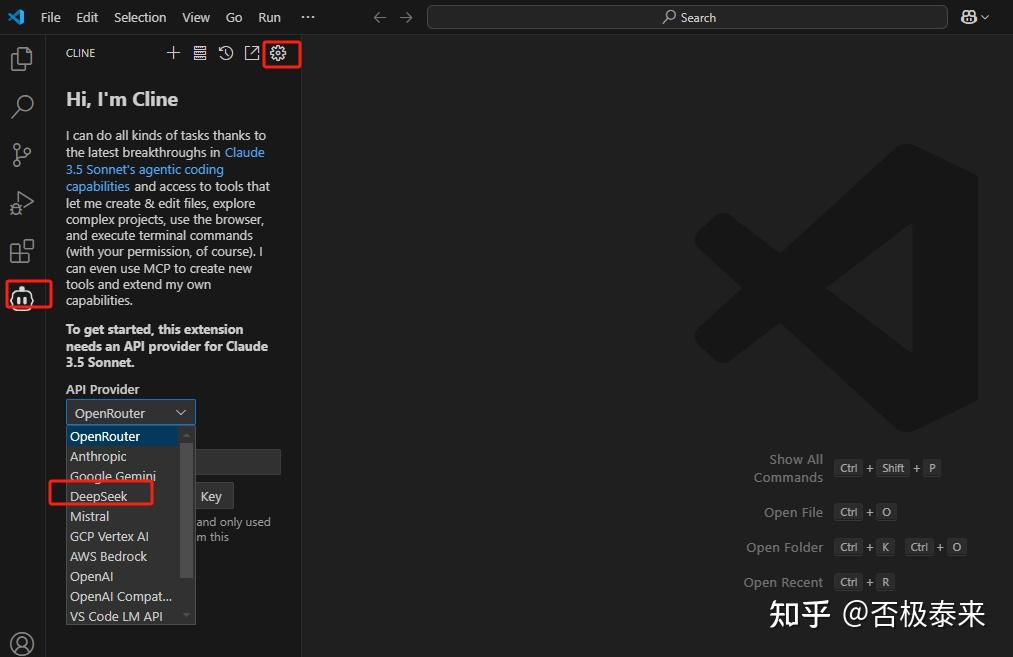Select DeepSeek from the provider list
Screen dimensions: 1013x657
(x=100, y=496)
